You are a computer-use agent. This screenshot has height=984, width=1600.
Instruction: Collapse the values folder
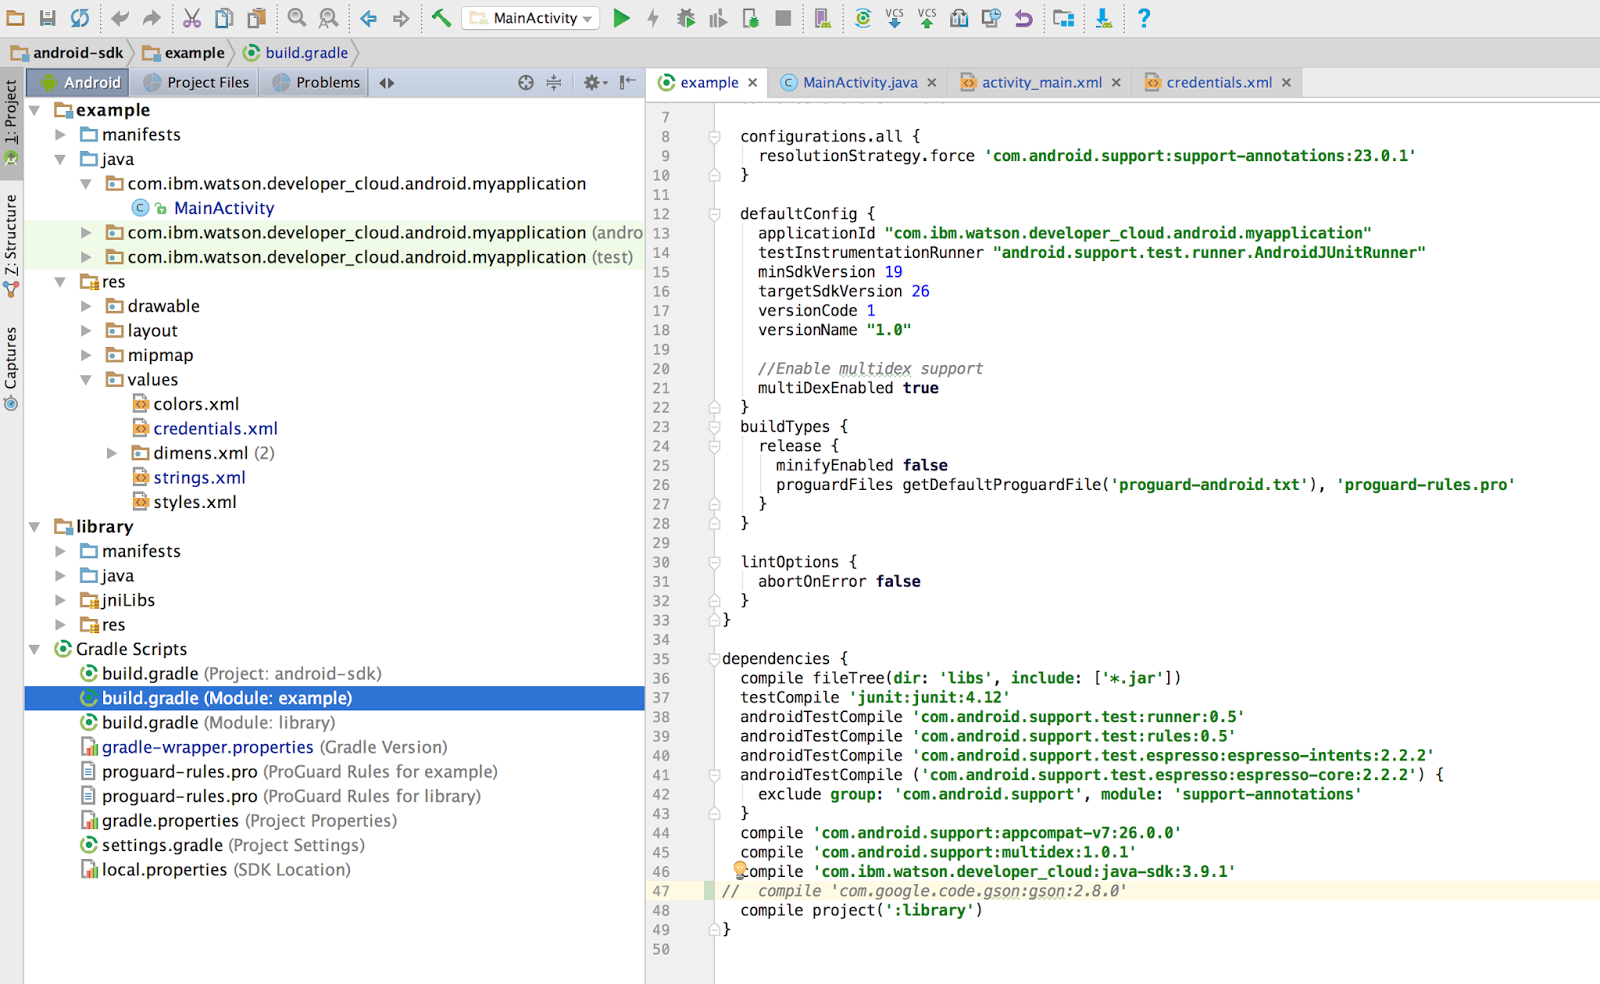86,380
